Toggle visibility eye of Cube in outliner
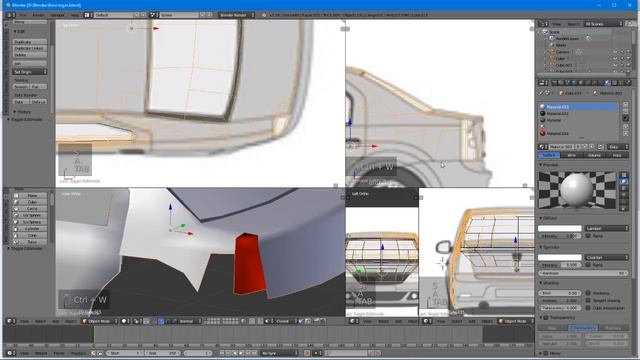Viewport: 640px width, 360px height. pos(615,58)
